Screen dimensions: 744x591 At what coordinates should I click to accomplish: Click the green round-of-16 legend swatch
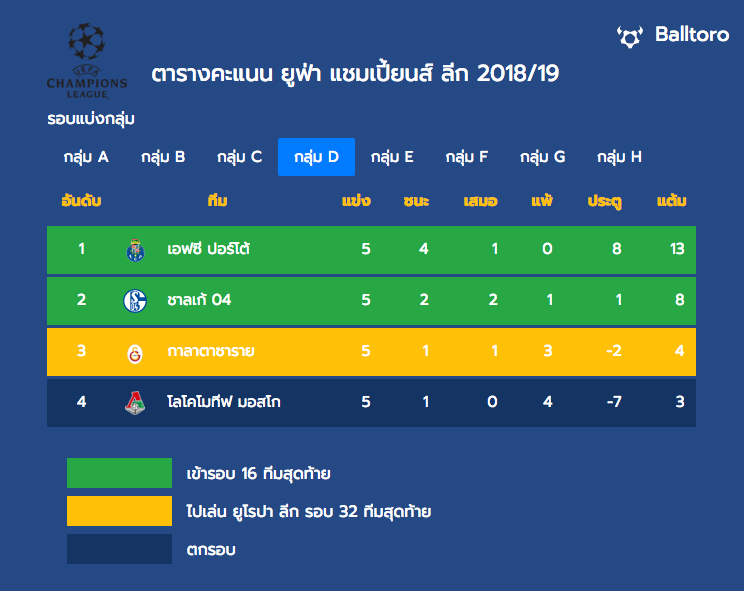120,473
